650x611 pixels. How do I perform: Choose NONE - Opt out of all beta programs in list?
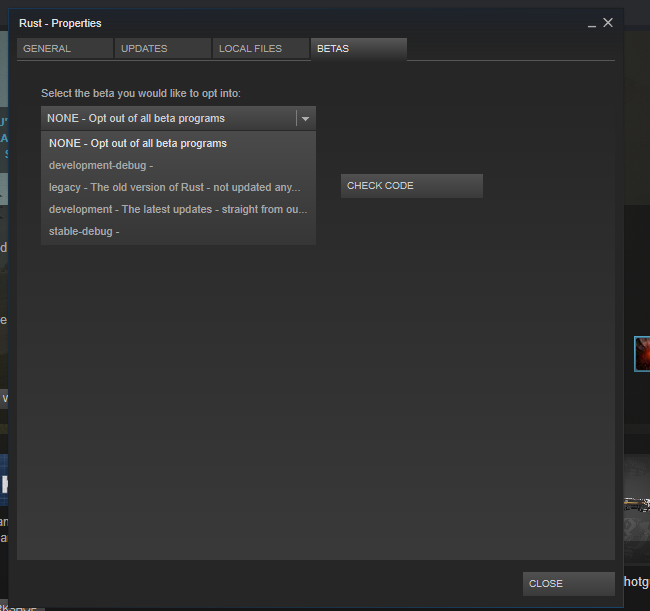coord(178,143)
